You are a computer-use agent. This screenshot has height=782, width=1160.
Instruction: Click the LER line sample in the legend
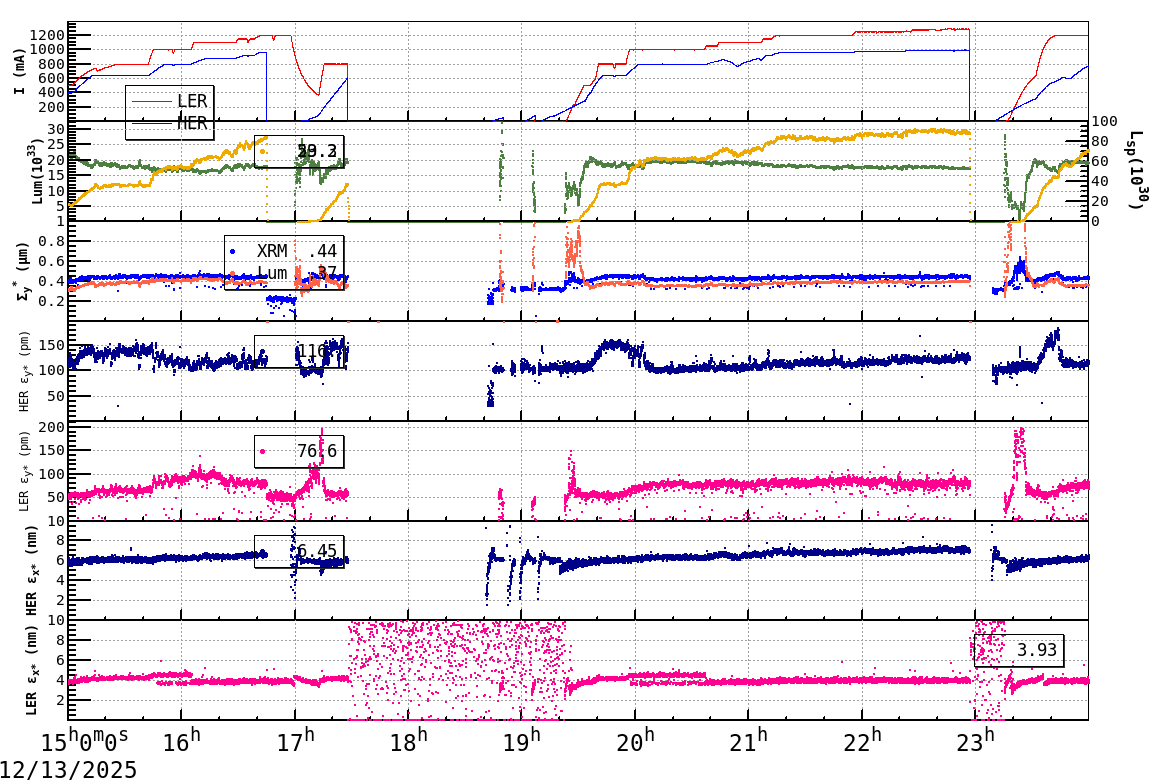(150, 100)
